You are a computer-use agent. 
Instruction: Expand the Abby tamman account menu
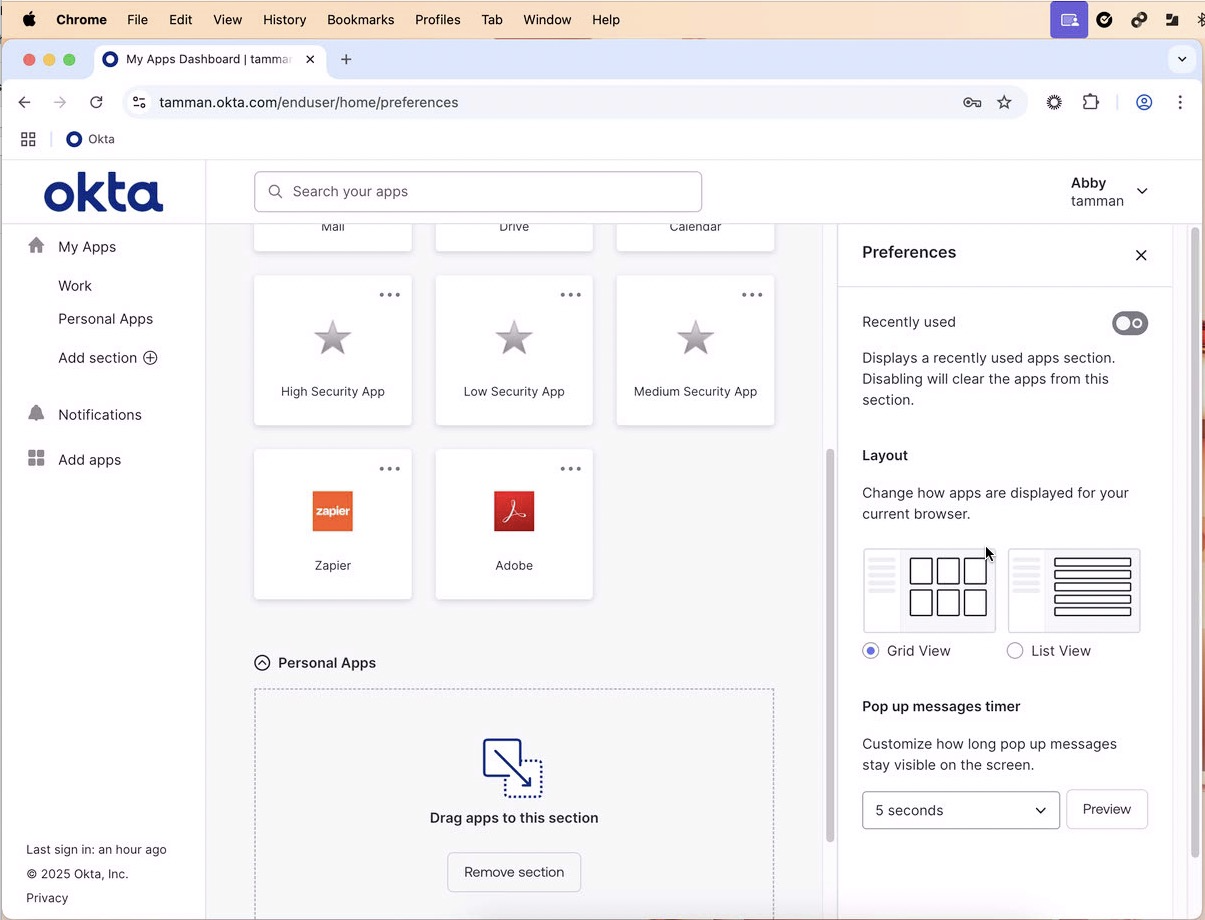(x=1109, y=192)
